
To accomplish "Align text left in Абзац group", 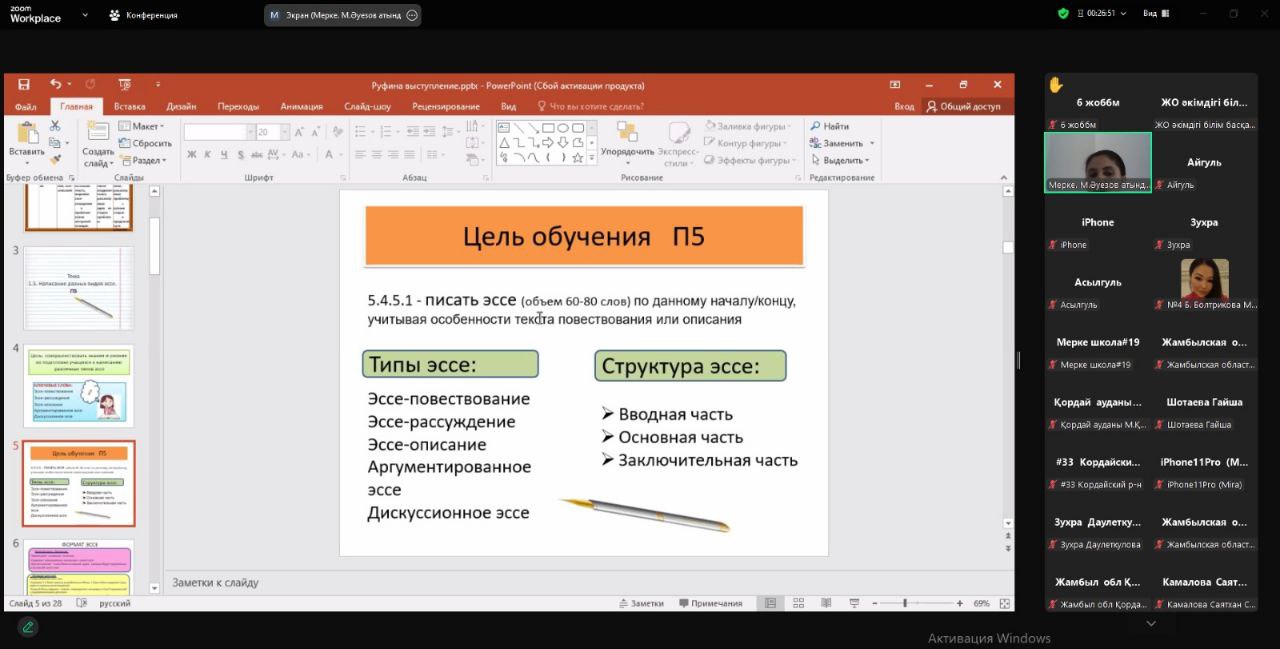I will 359,155.
